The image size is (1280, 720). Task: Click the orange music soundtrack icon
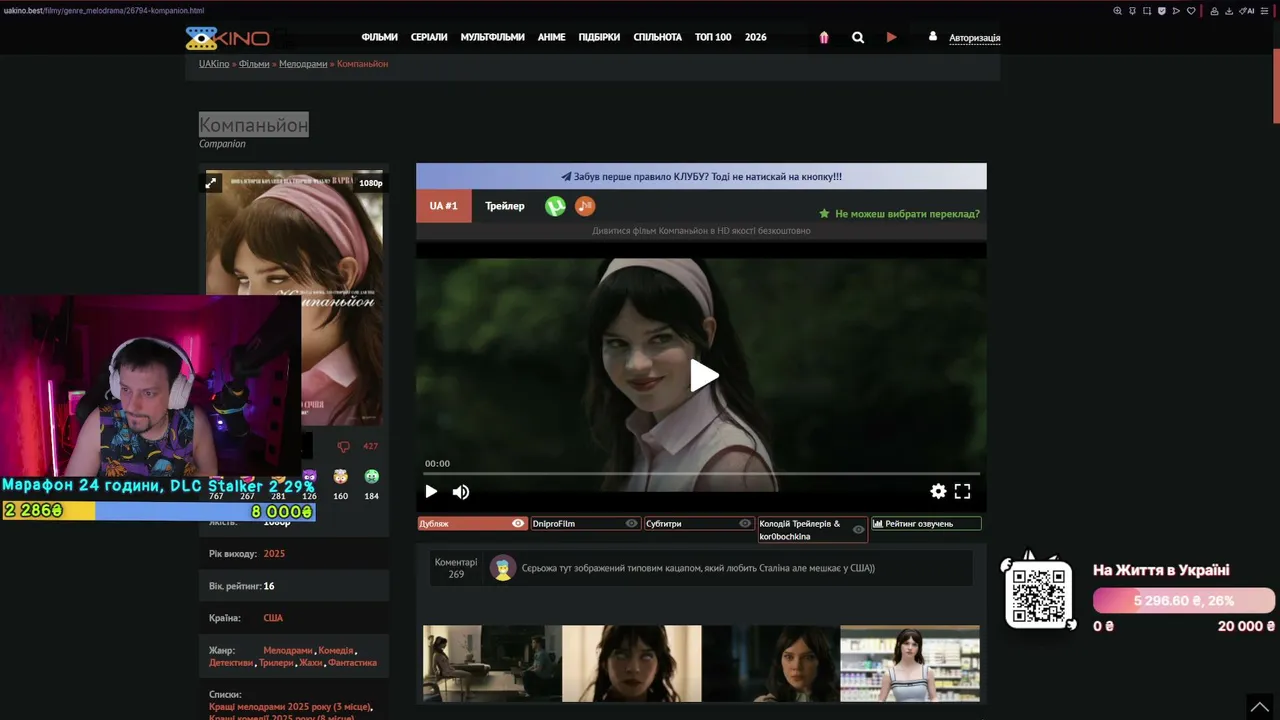click(x=585, y=206)
